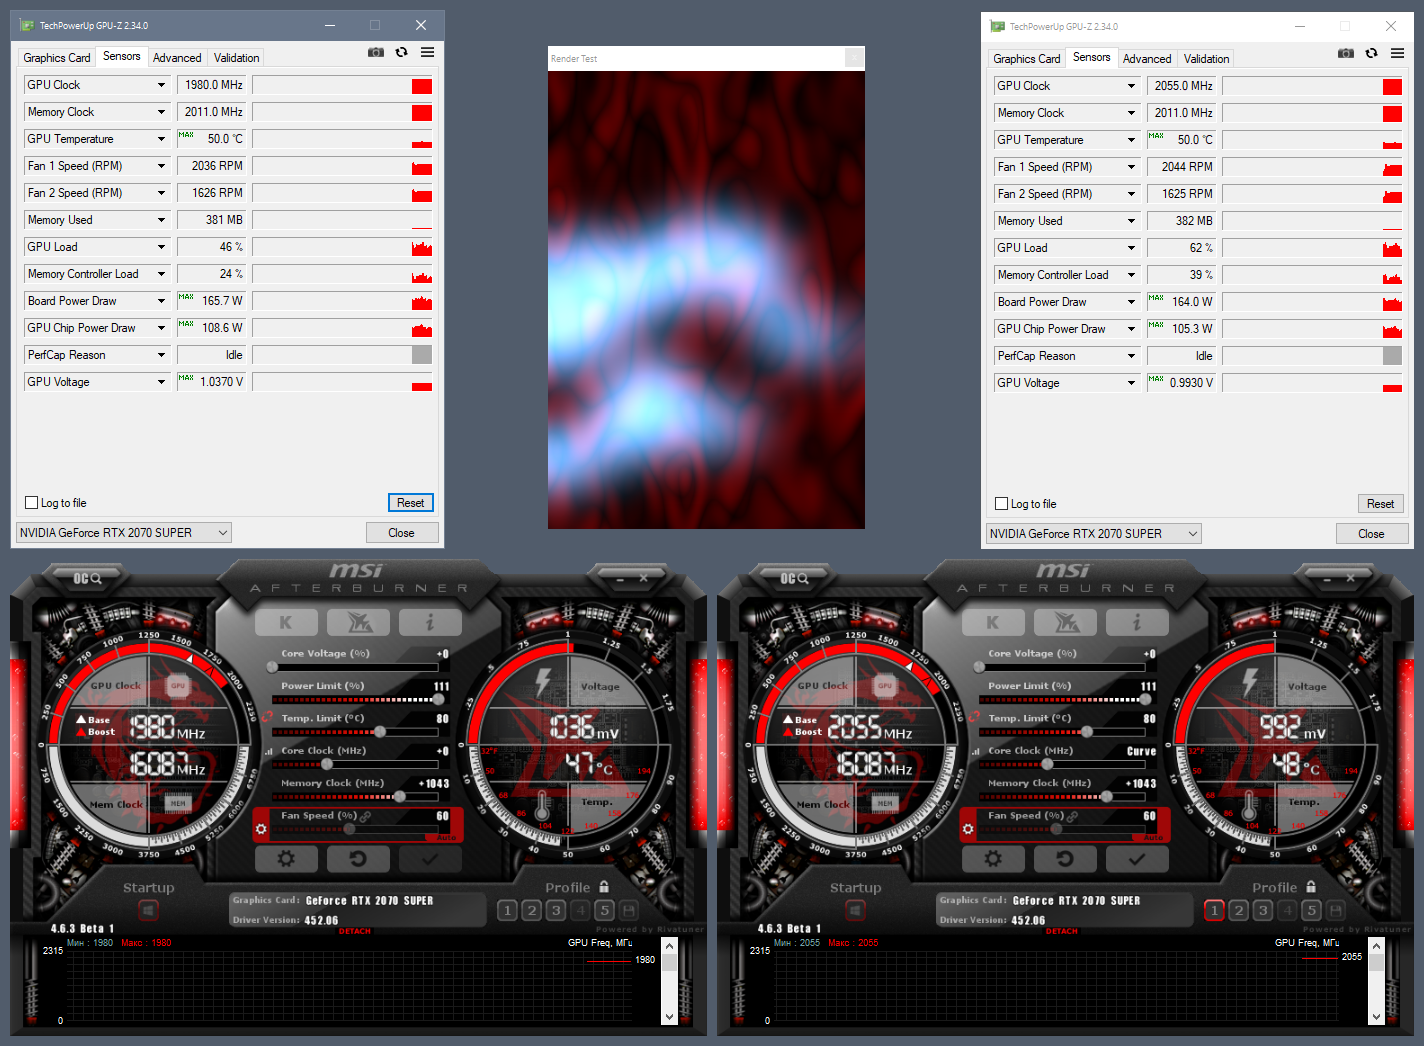1424x1046 pixels.
Task: Switch to Advanced tab in right GPU-Z
Action: [1147, 59]
